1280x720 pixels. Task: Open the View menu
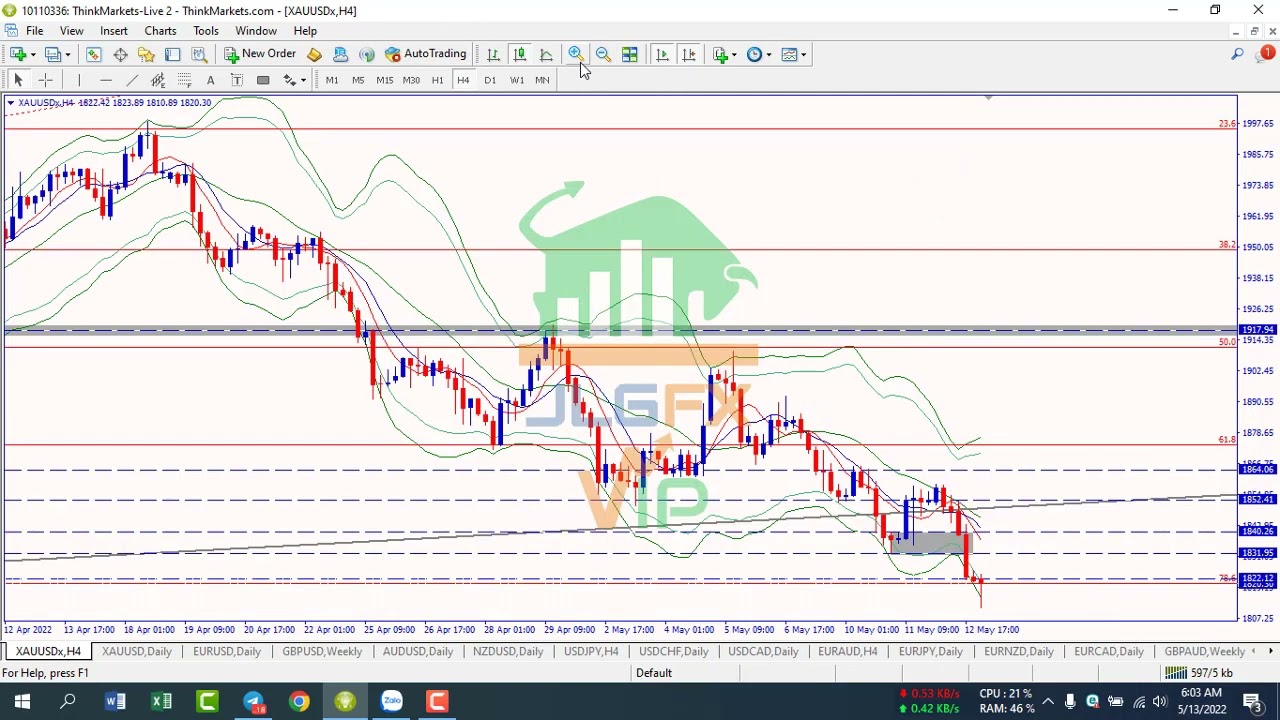[x=71, y=31]
